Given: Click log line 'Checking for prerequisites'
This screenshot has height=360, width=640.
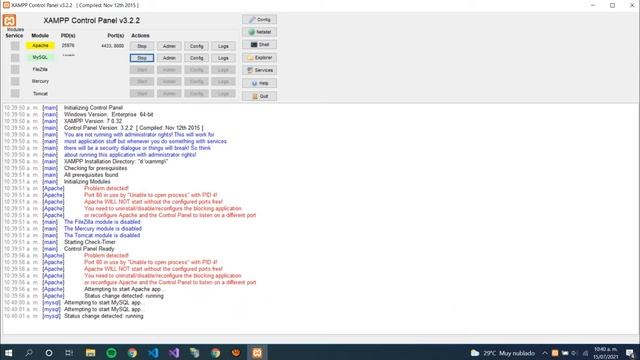Looking at the screenshot, I should click(x=96, y=168).
